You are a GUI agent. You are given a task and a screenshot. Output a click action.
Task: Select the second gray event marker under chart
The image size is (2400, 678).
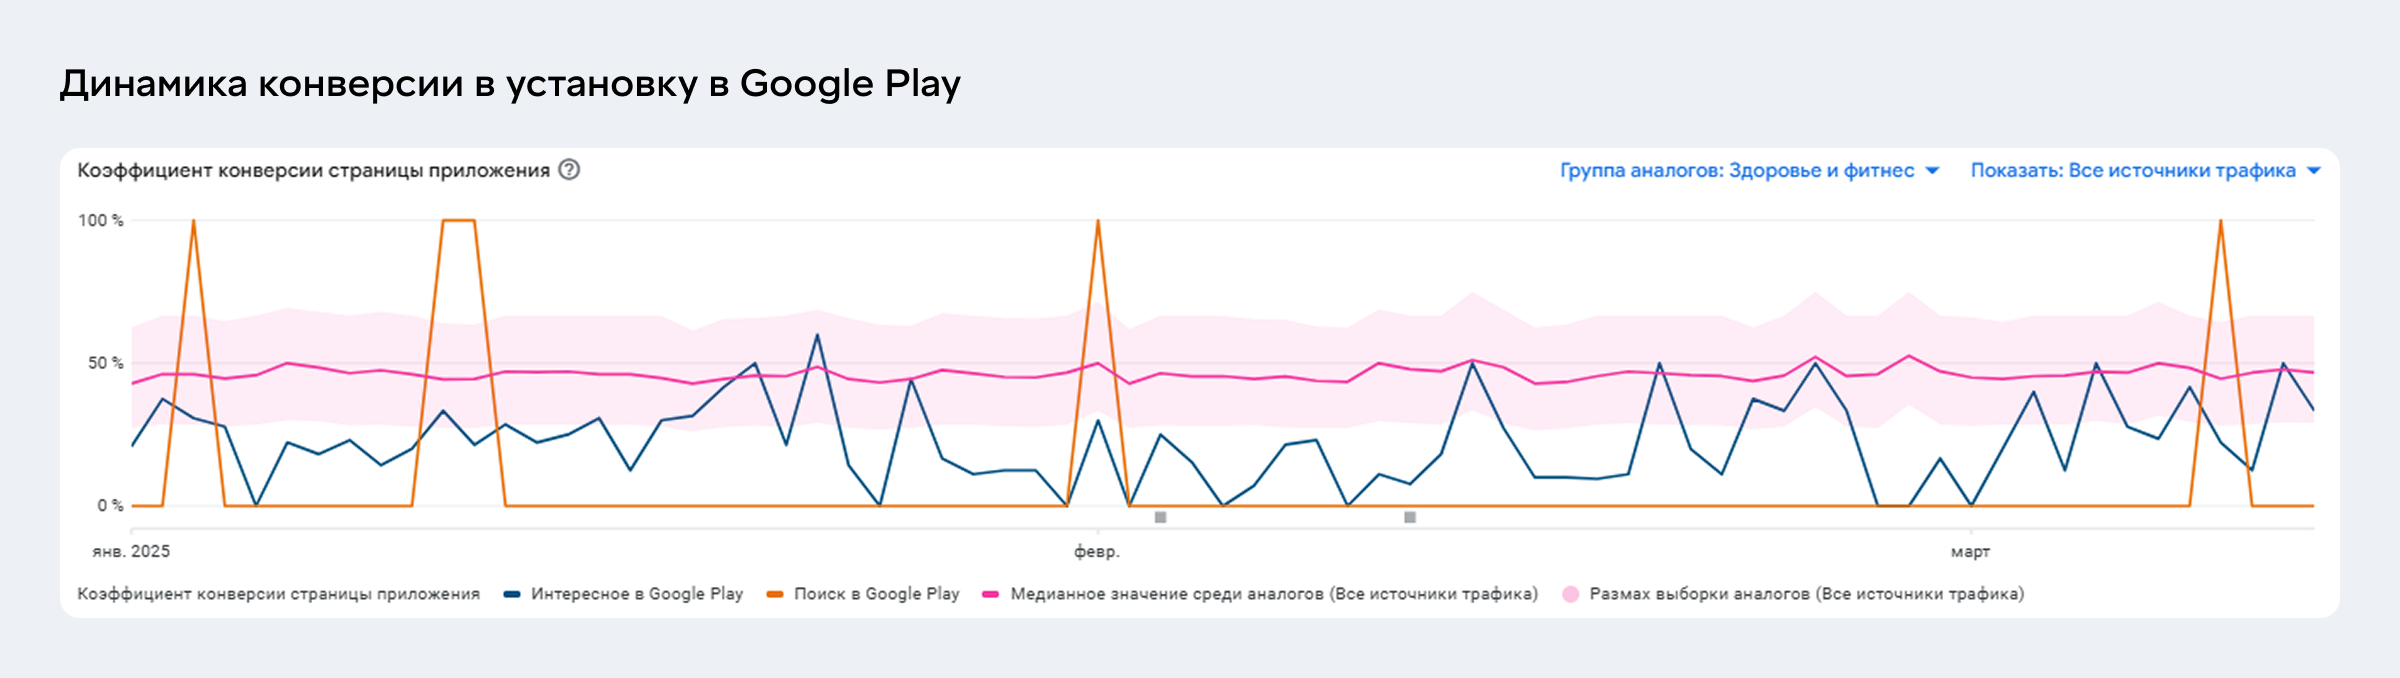tap(1410, 517)
